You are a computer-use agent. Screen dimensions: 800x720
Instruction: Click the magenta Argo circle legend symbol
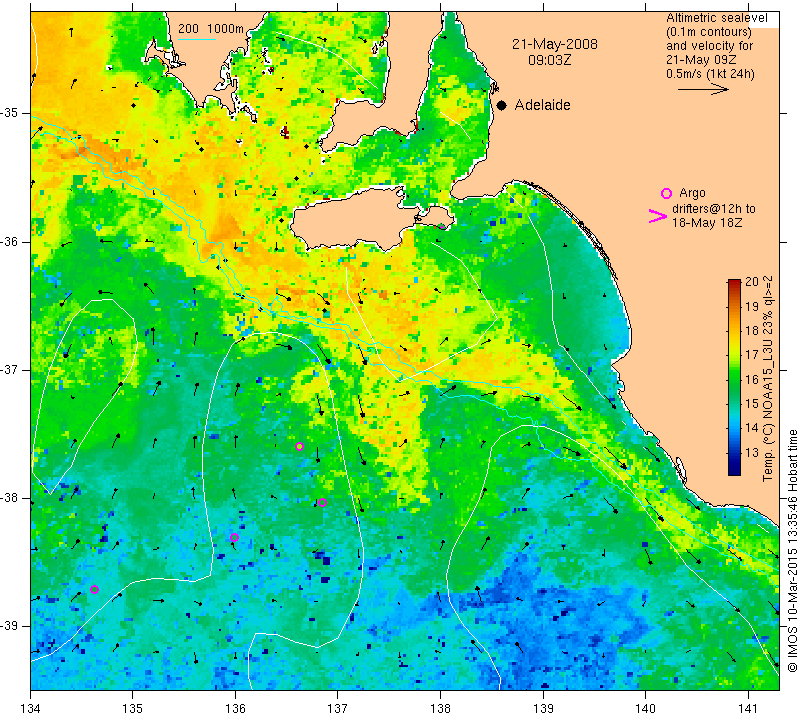[x=666, y=193]
